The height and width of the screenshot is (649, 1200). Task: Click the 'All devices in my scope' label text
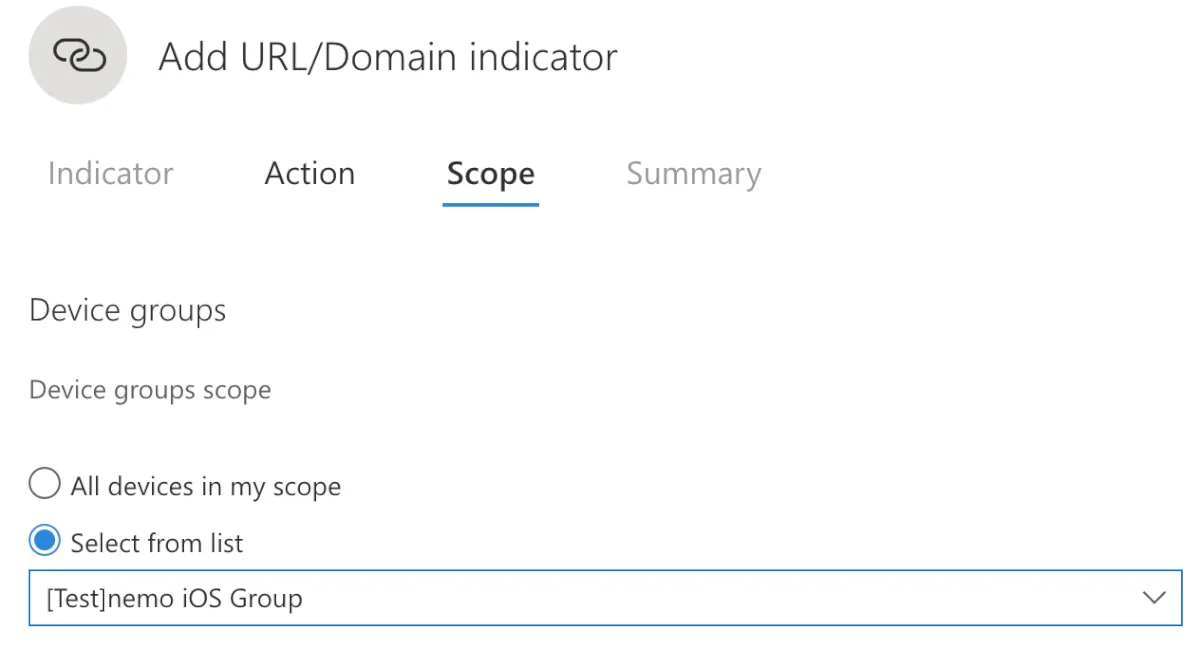tap(205, 487)
